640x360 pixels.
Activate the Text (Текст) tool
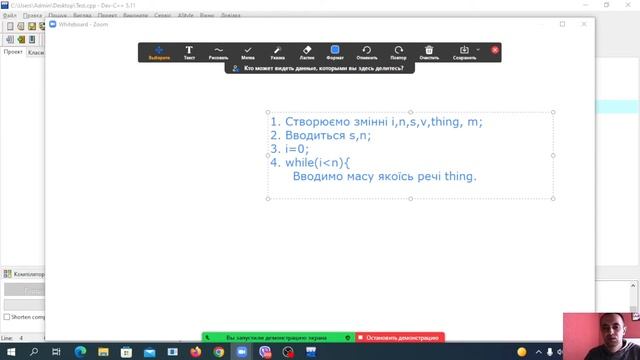tap(189, 53)
